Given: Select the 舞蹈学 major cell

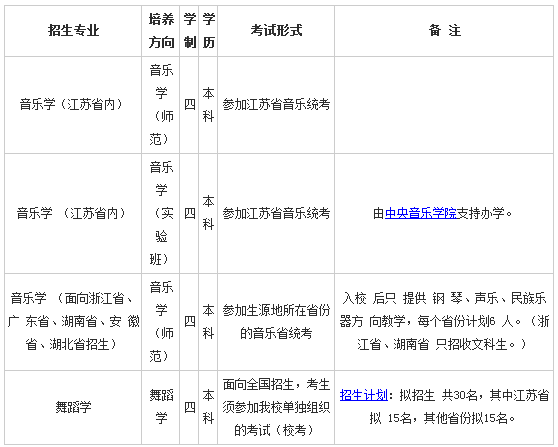Looking at the screenshot, I should (73, 407).
